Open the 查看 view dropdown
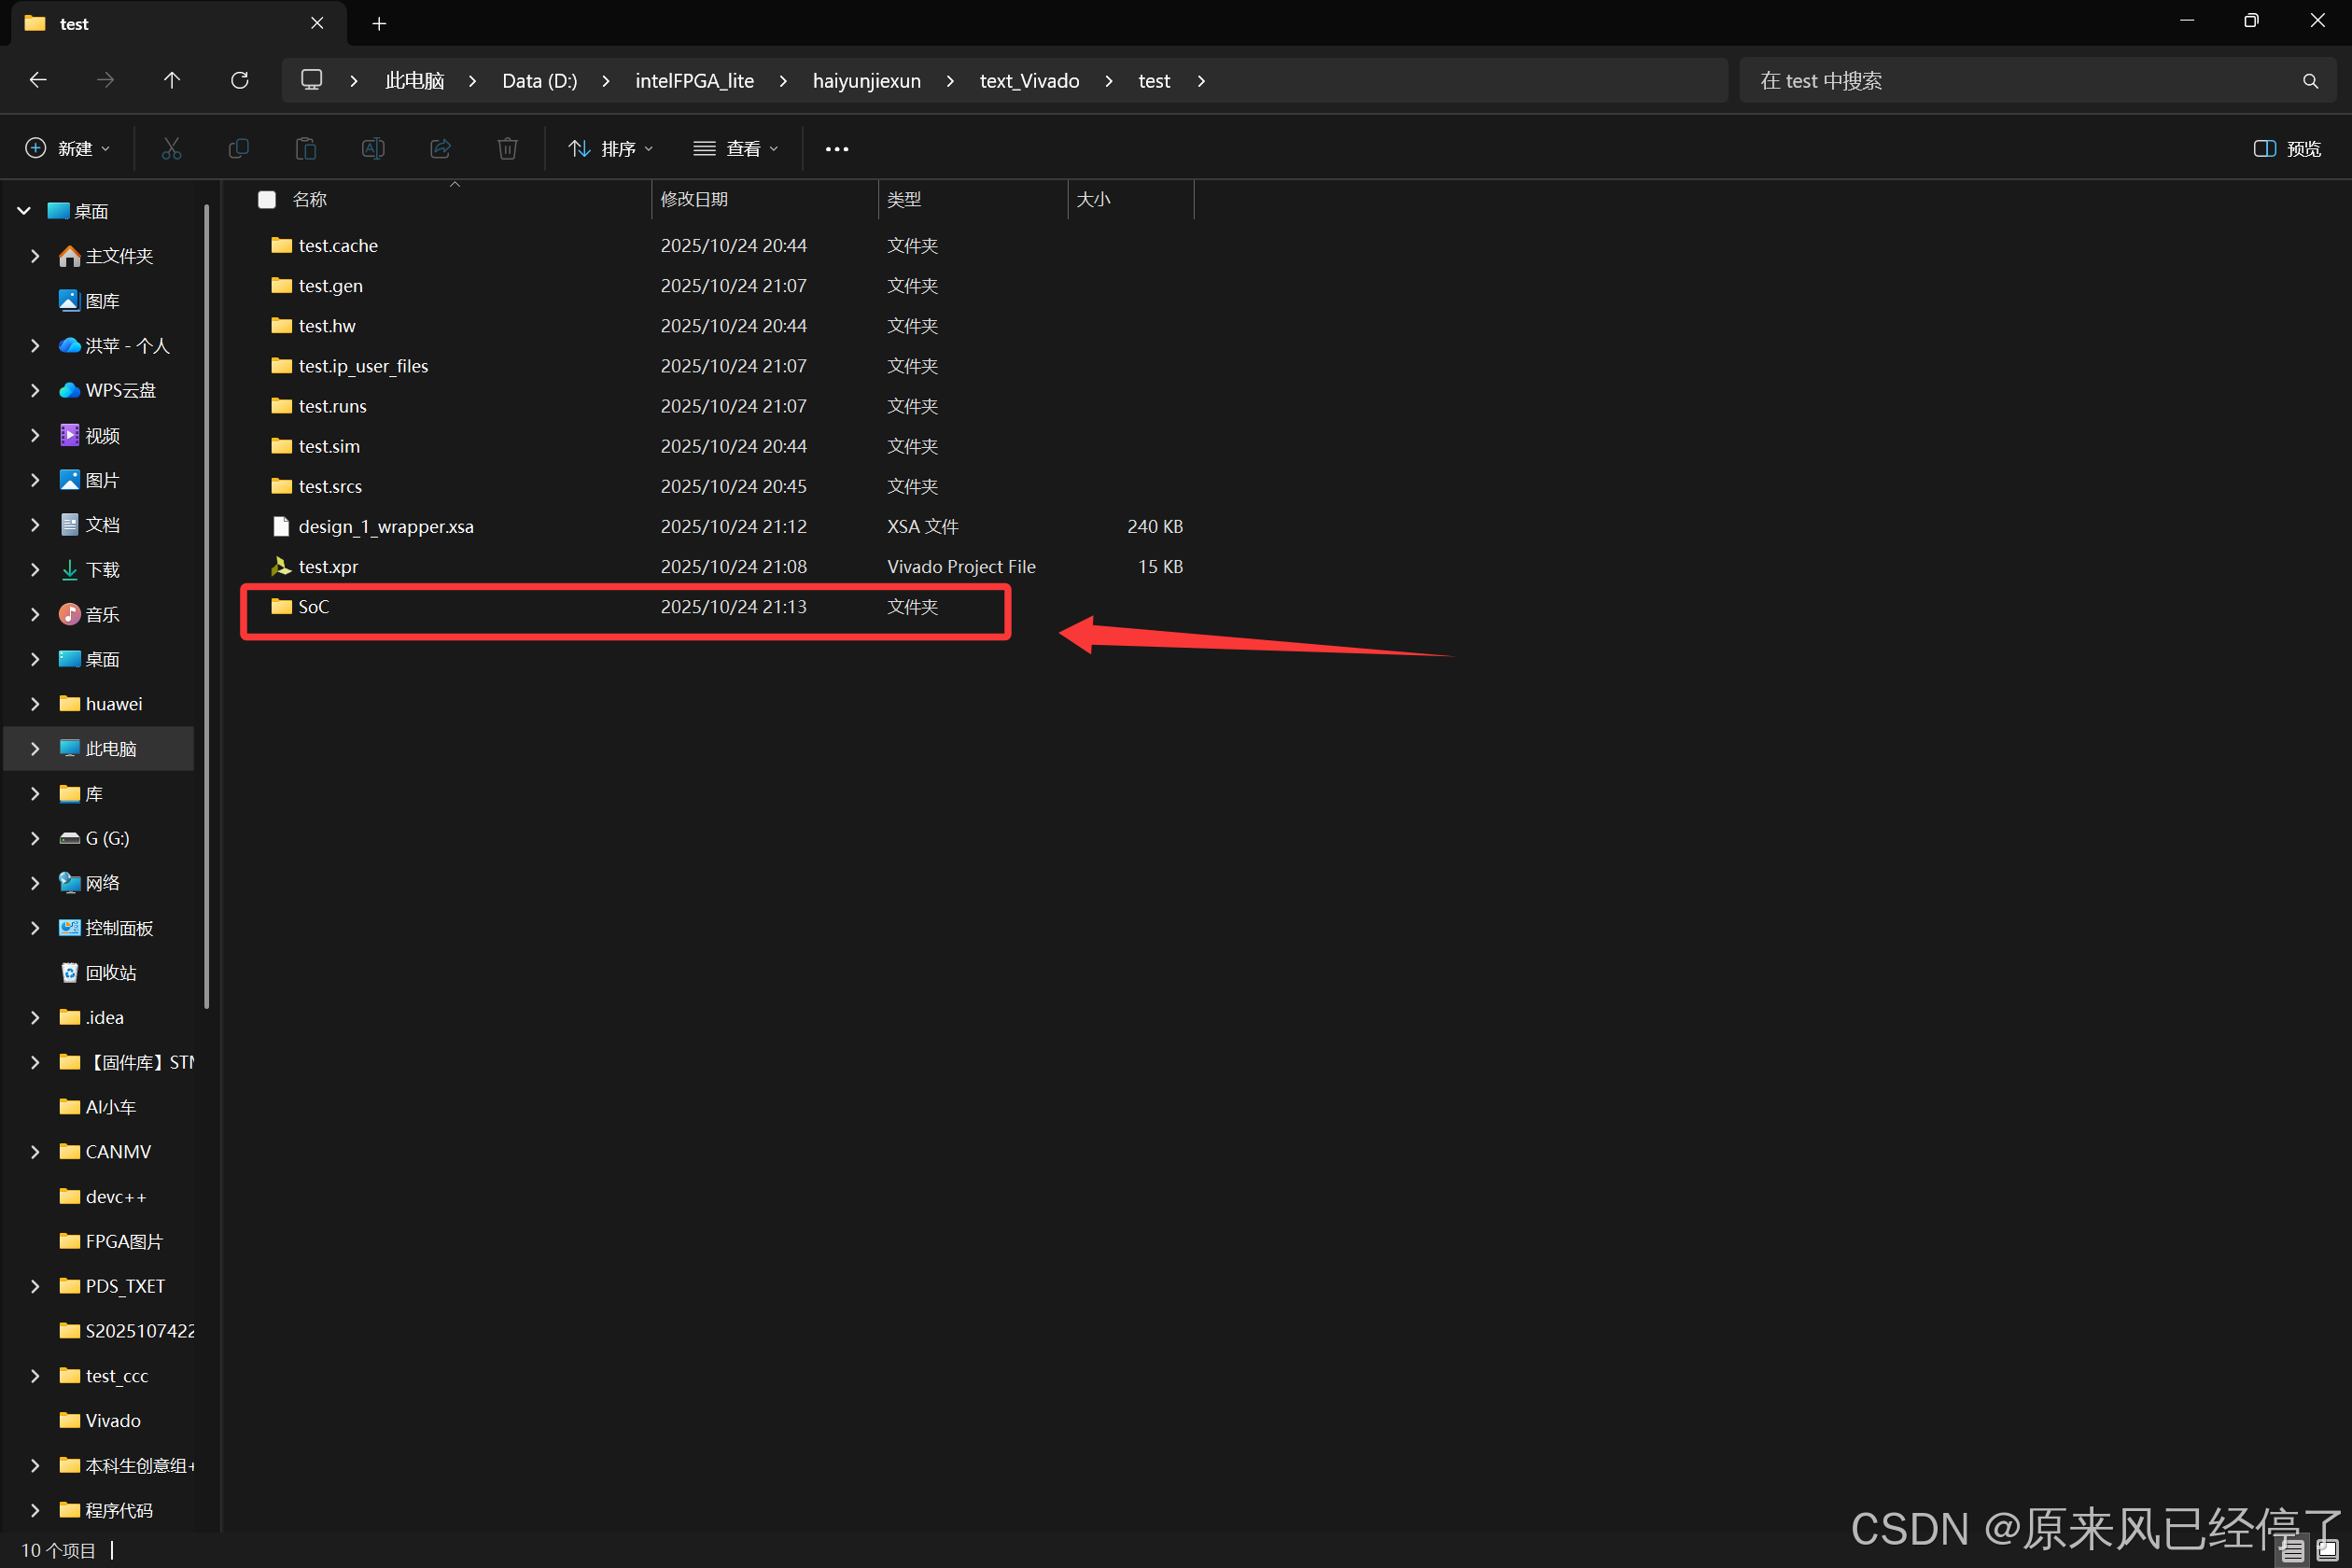Screen dimensions: 2352x1568 [x=736, y=148]
